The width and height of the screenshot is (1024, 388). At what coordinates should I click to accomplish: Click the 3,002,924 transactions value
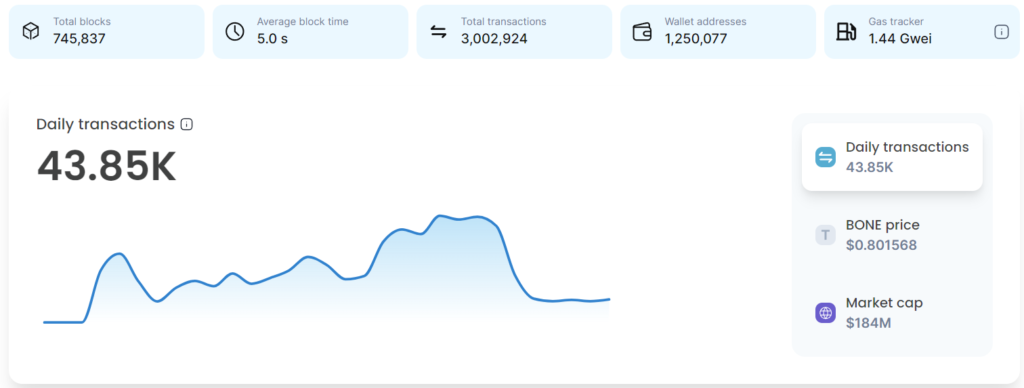tap(494, 39)
